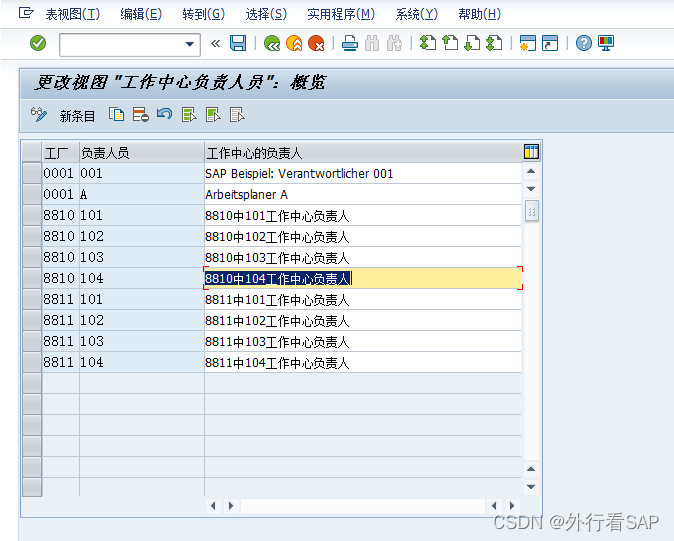Go to previous page icon
This screenshot has width=674, height=541.
[x=450, y=43]
